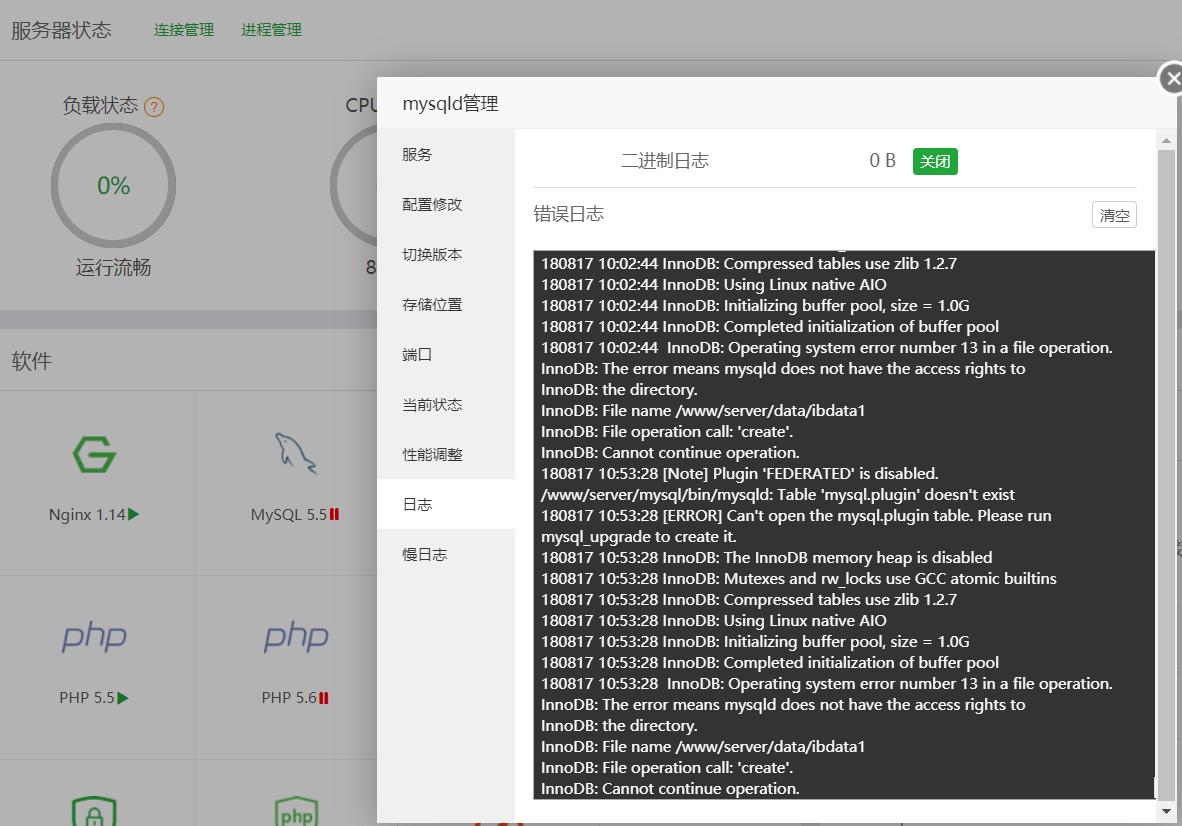Viewport: 1182px width, 826px height.
Task: Click the green php shield icon at bottom
Action: [295, 810]
